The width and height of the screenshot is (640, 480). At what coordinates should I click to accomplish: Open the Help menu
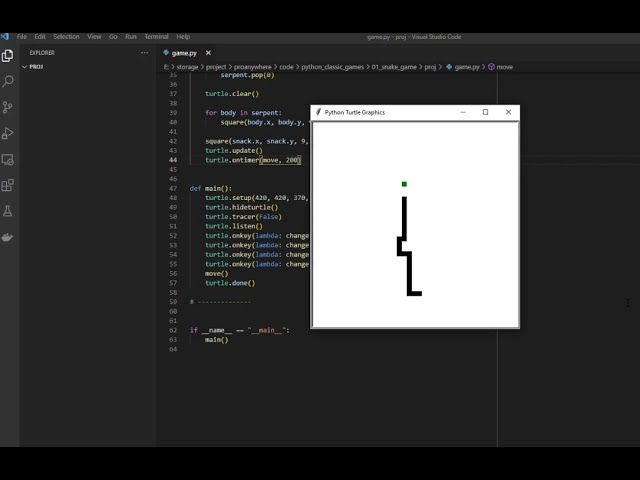(183, 37)
